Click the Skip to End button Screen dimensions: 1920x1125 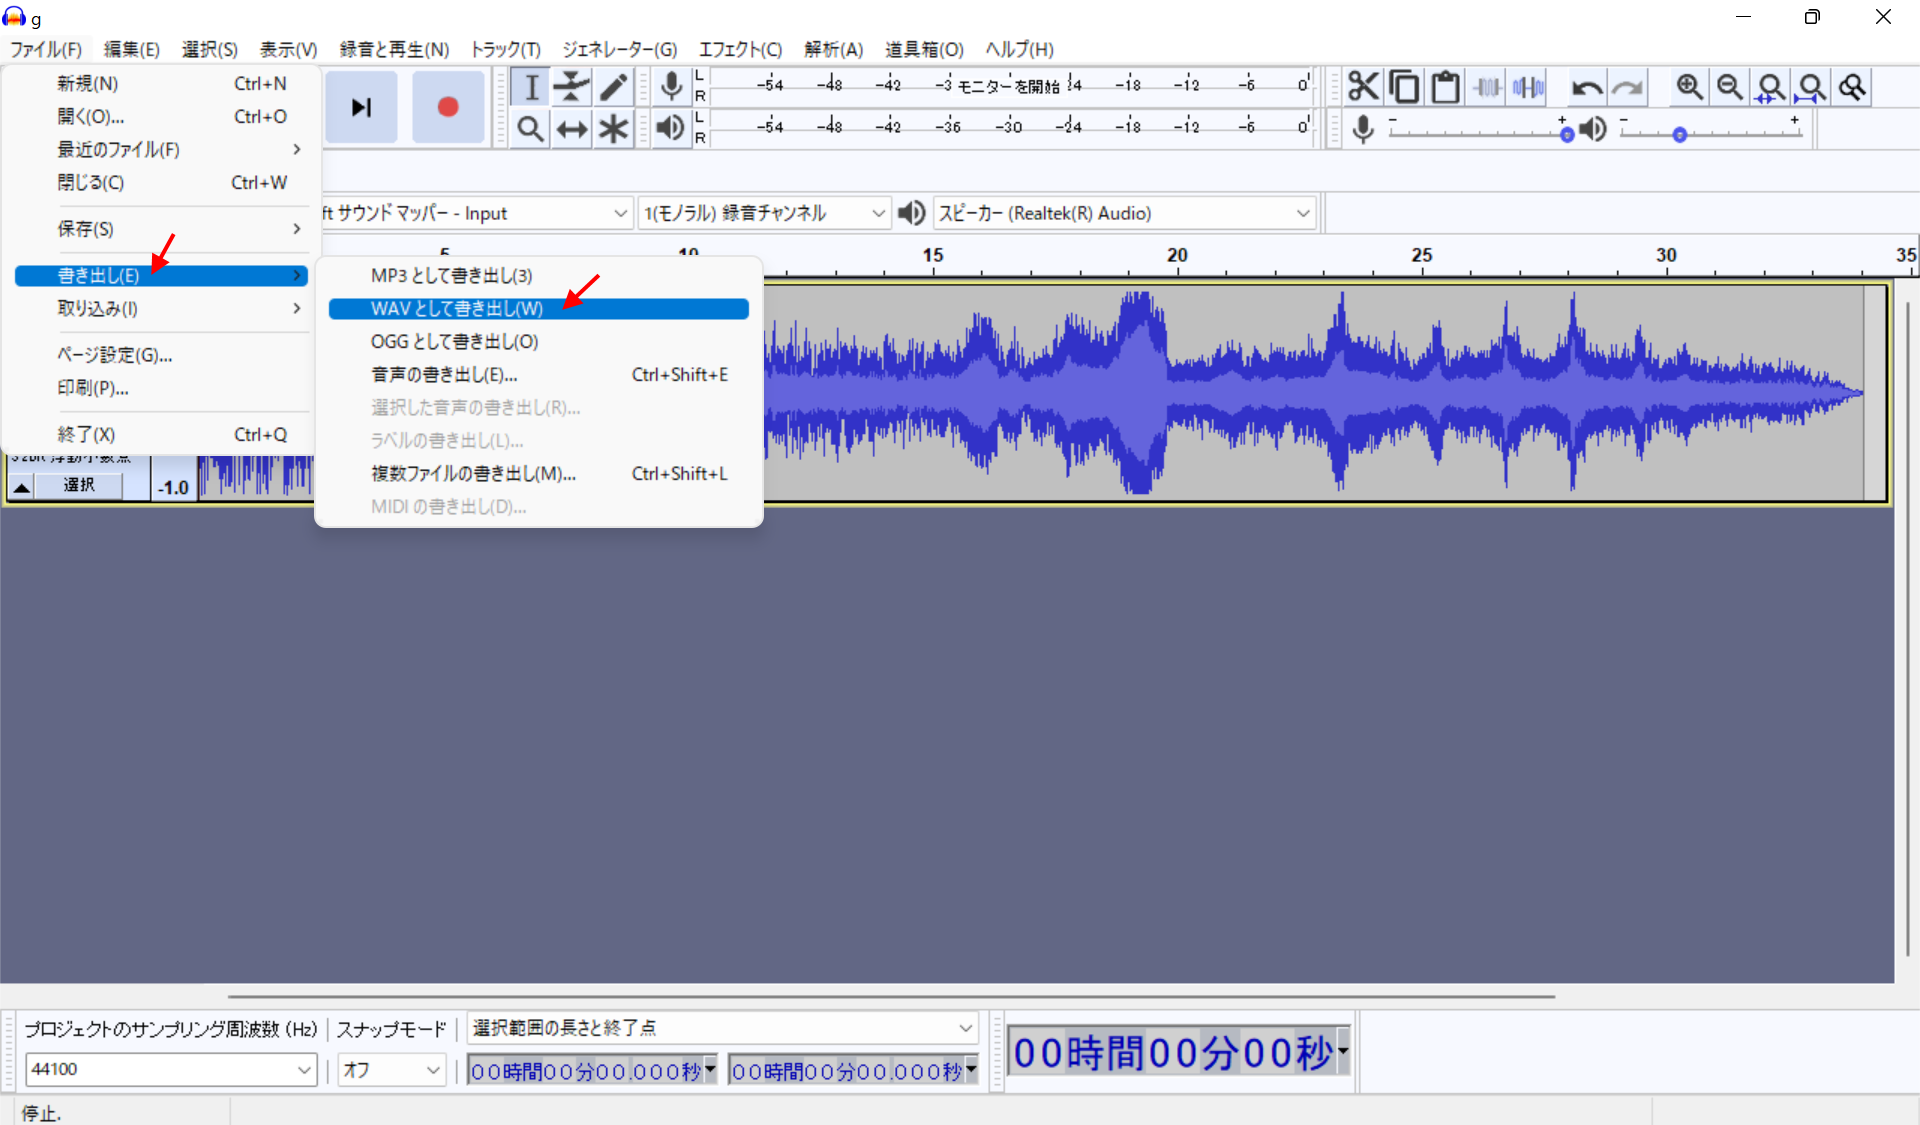coord(361,107)
